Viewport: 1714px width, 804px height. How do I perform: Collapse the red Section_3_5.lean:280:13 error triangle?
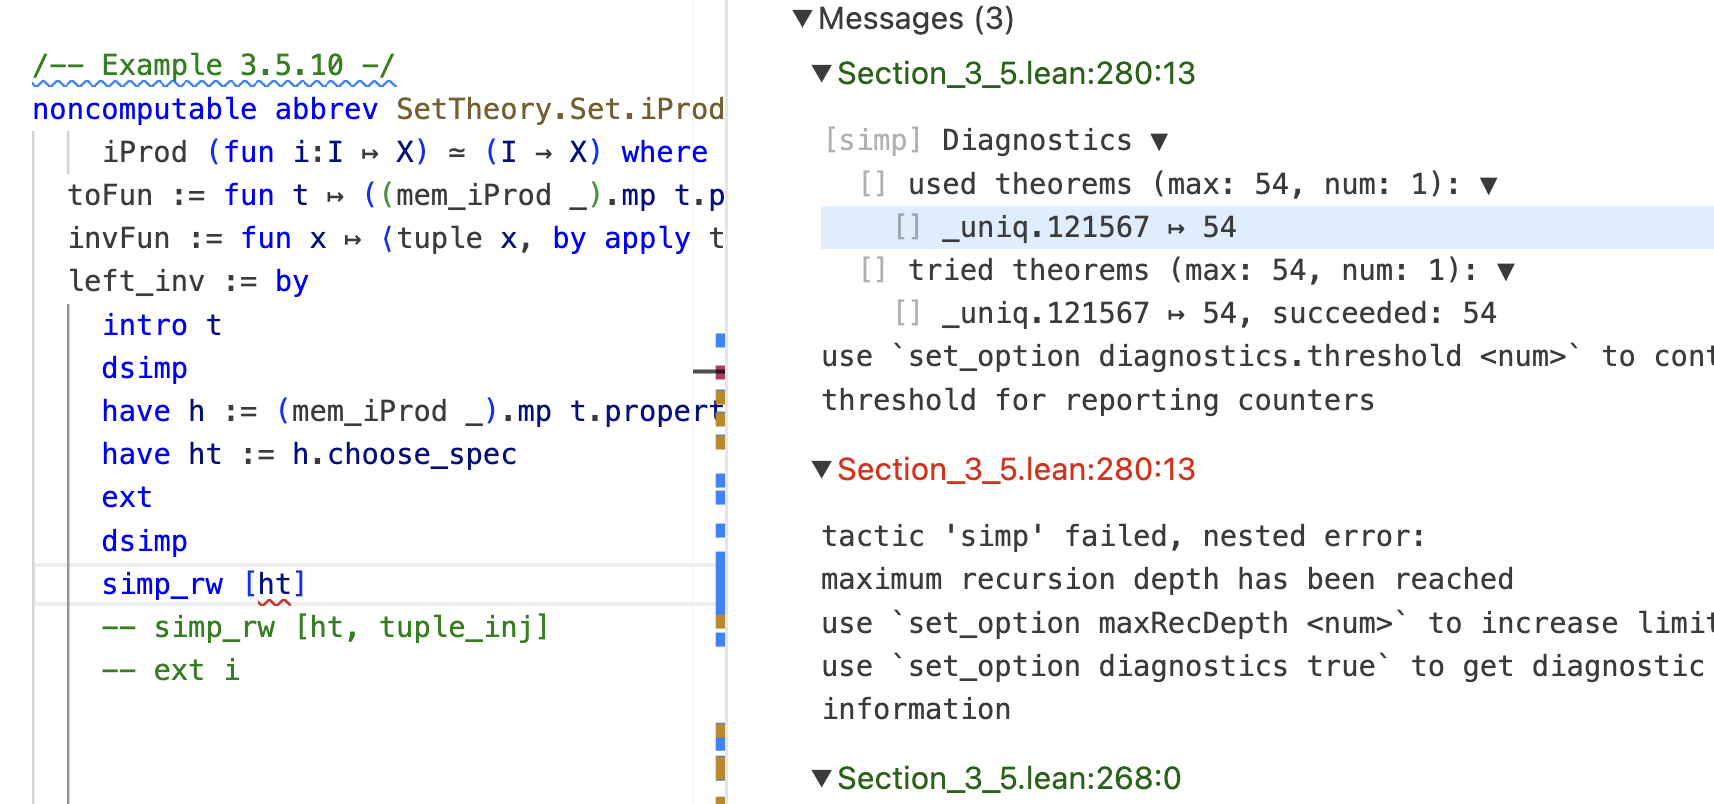tap(822, 469)
